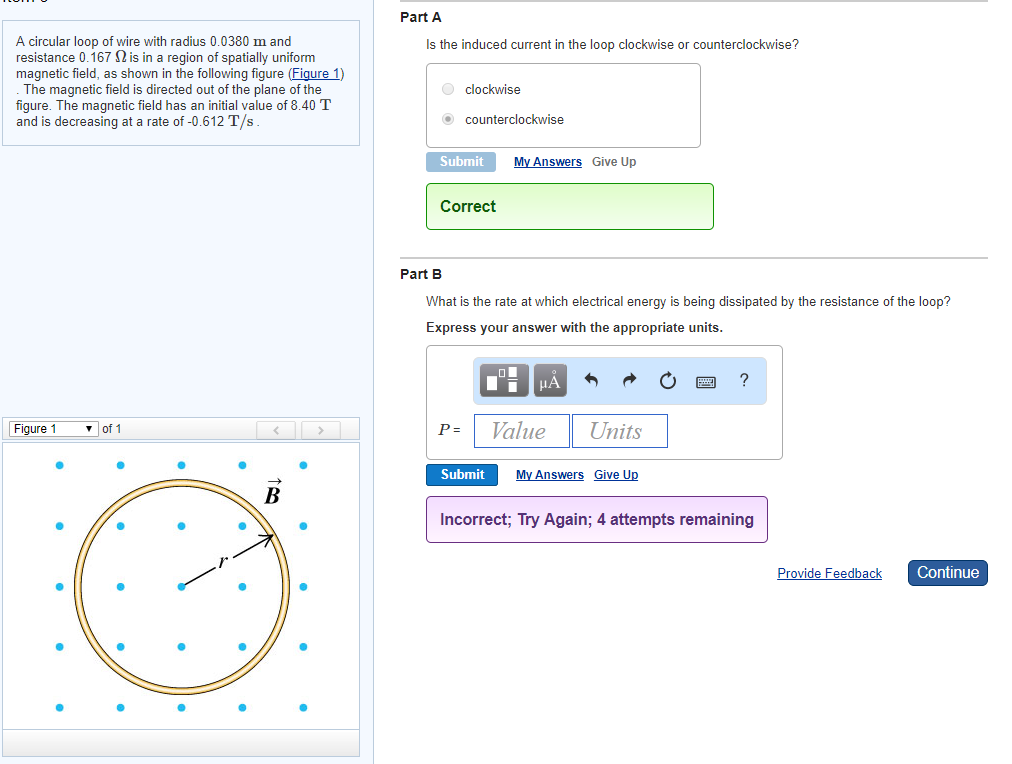Click the previous figure arrow
1012x764 pixels.
click(x=276, y=429)
